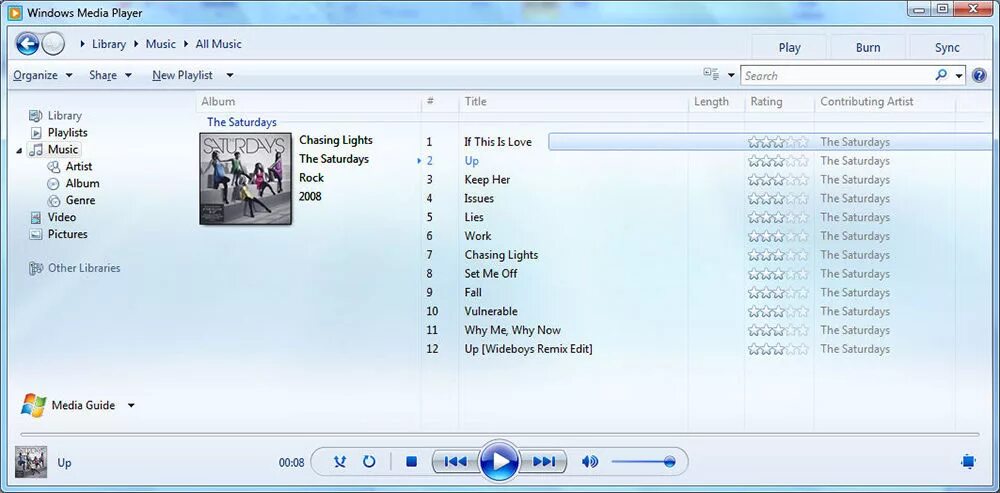Go back with the blue back arrow
This screenshot has width=1000, height=493.
click(27, 44)
